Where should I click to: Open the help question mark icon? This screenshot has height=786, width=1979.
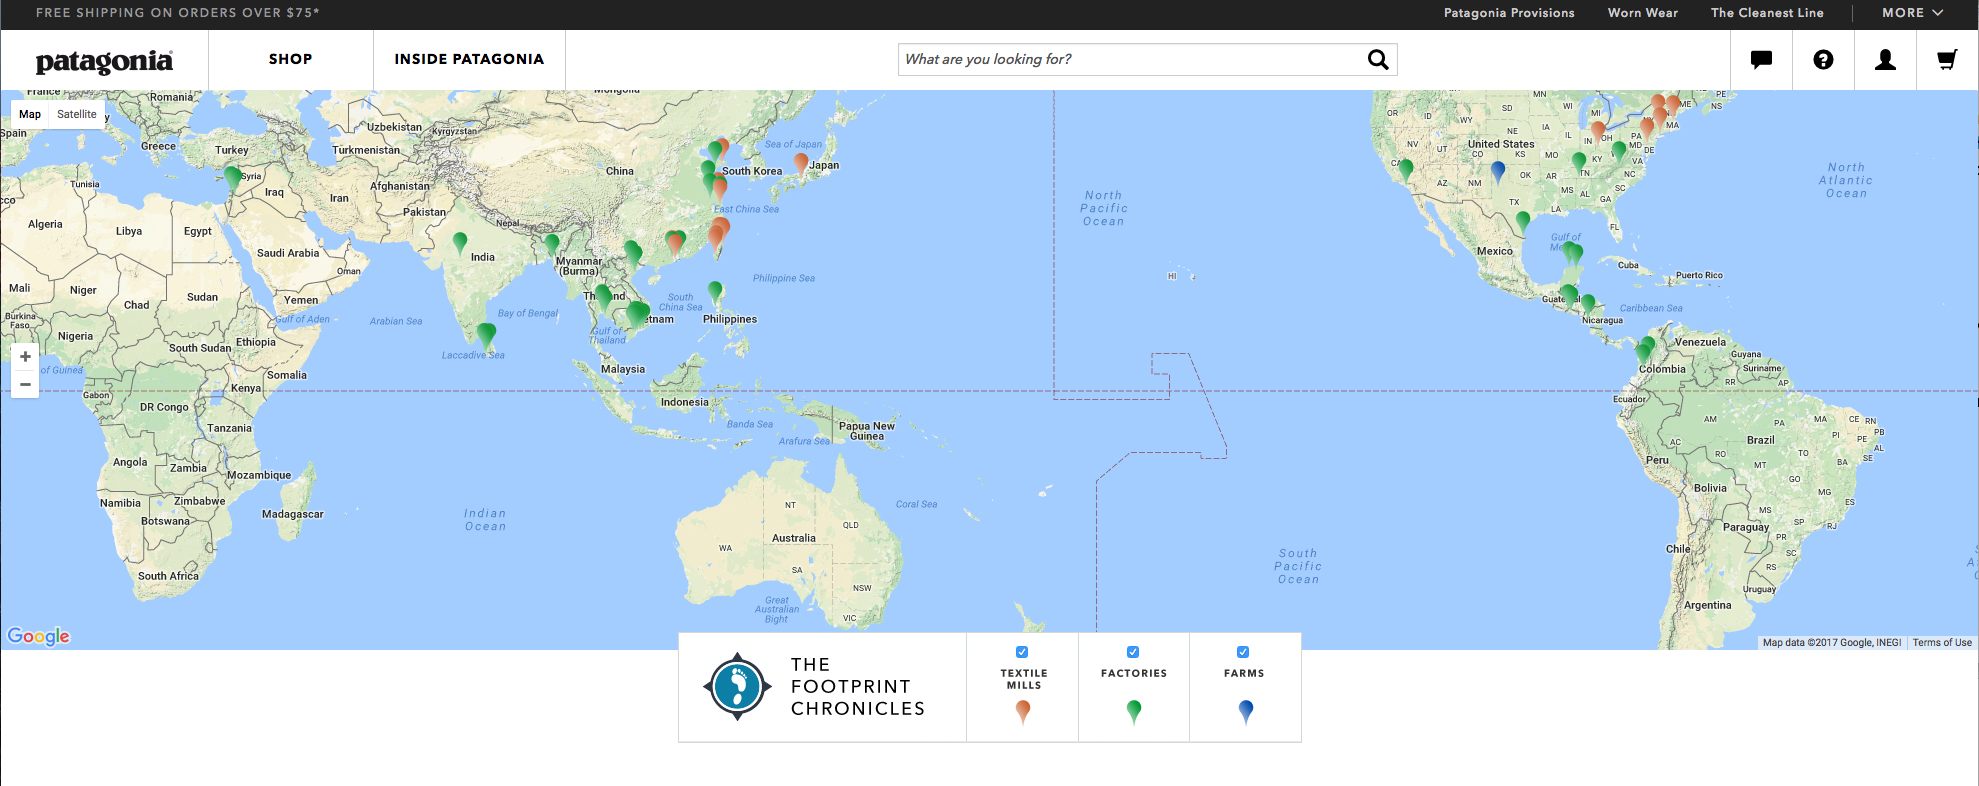[1823, 60]
